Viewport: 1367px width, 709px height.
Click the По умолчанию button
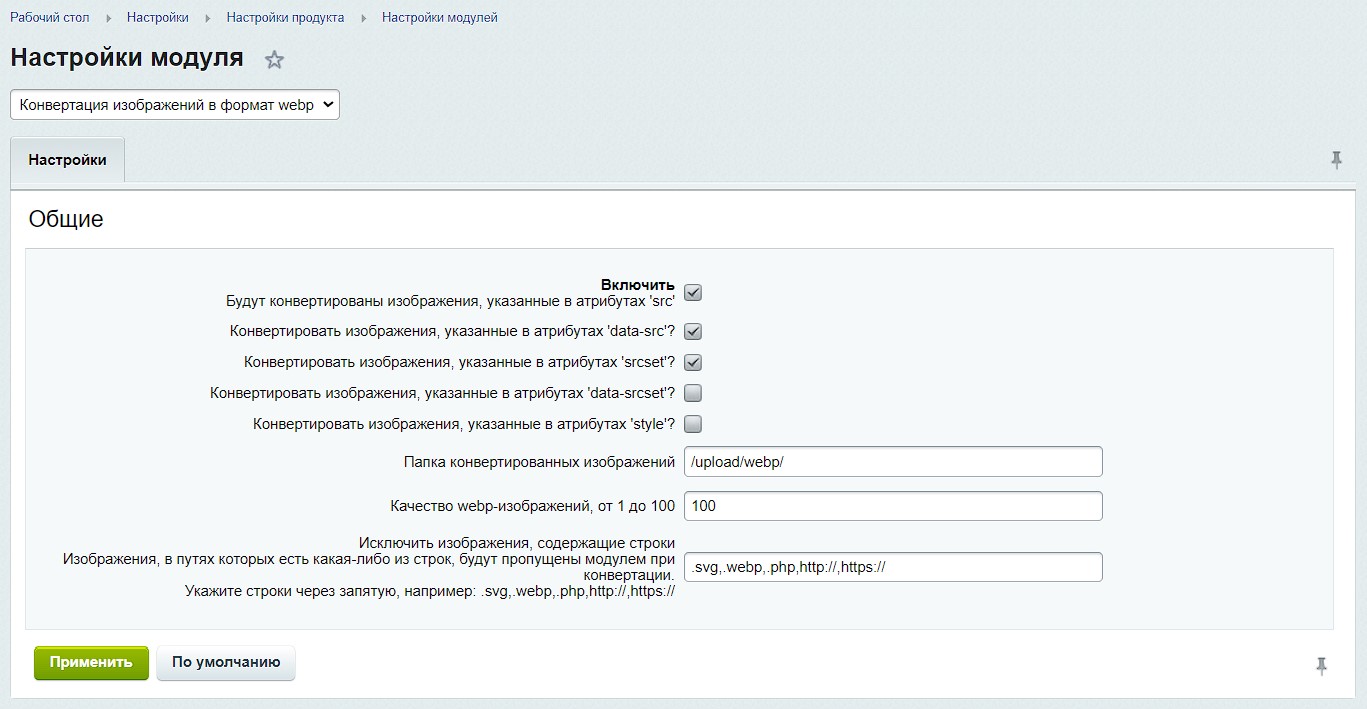click(225, 662)
